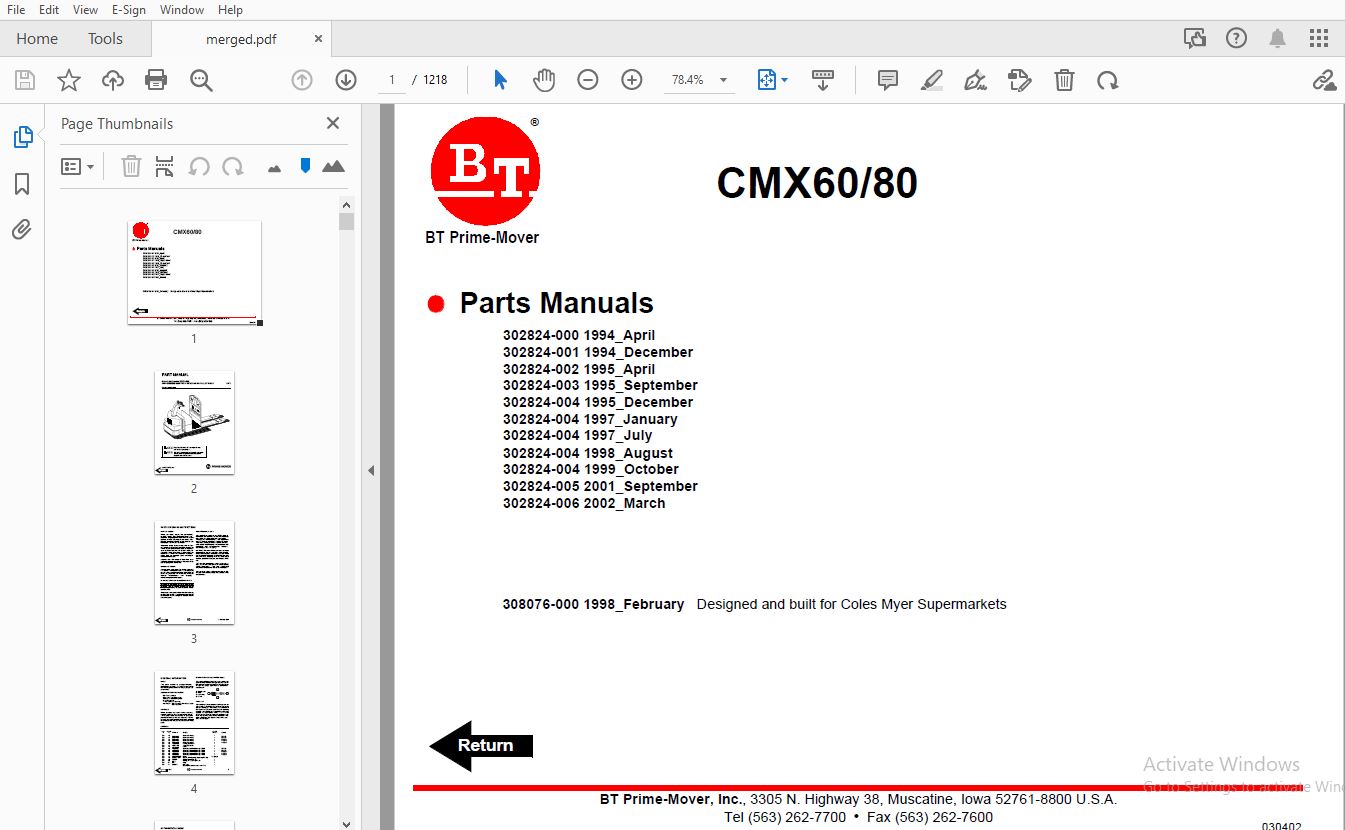Image resolution: width=1345 pixels, height=830 pixels.
Task: Open the Edit menu
Action: point(49,9)
